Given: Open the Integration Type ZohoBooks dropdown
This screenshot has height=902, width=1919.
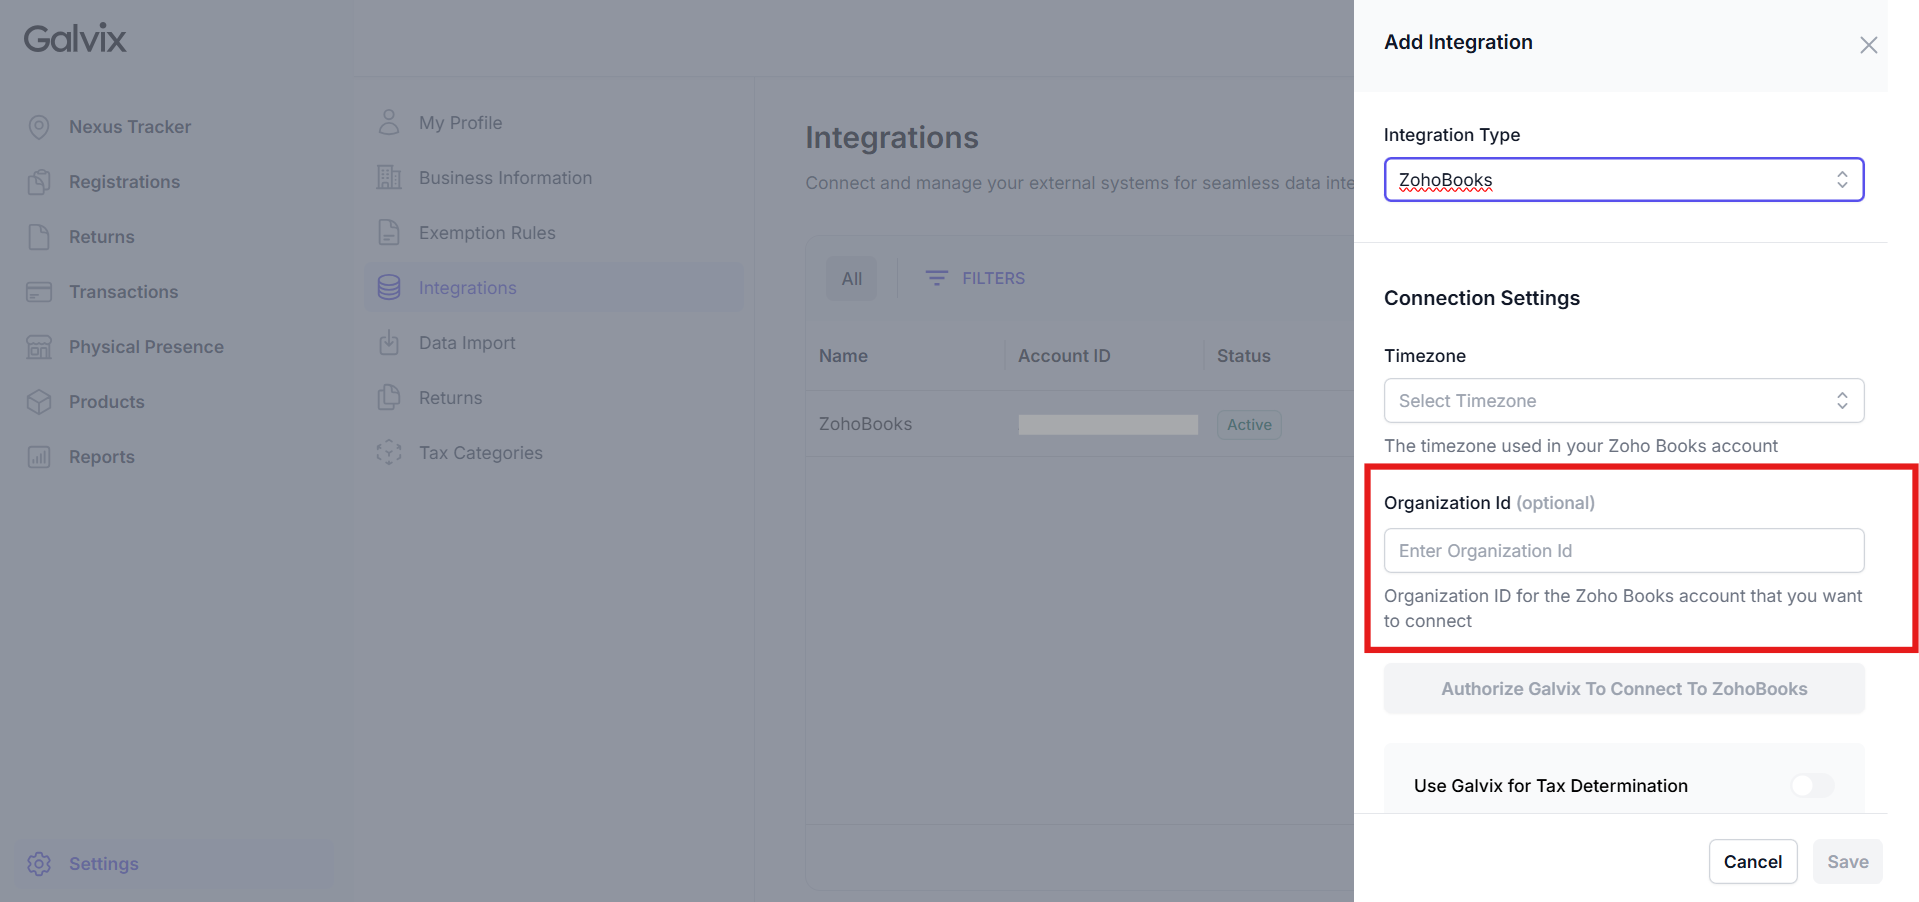Looking at the screenshot, I should point(1624,180).
